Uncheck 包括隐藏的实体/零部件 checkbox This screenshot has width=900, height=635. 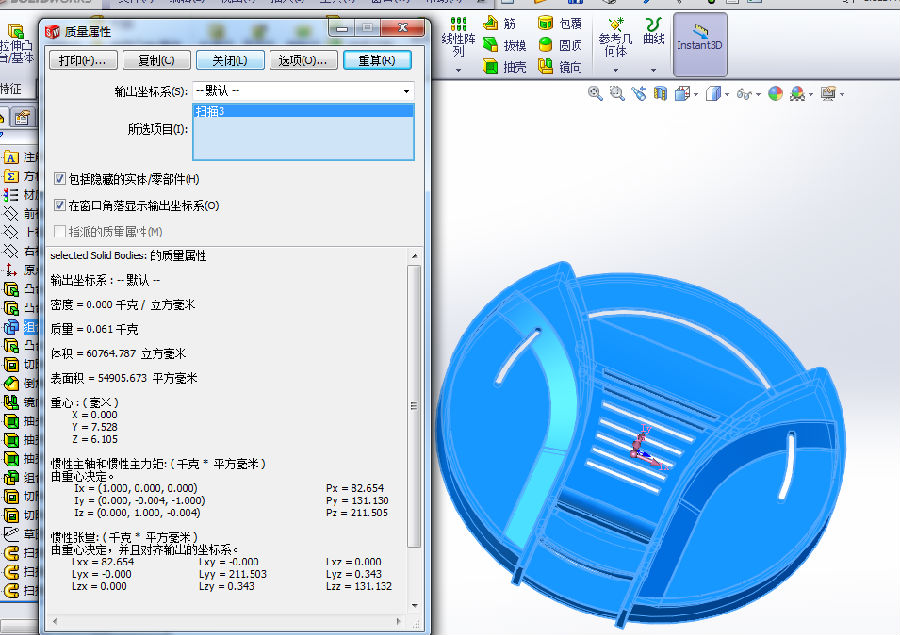click(60, 179)
